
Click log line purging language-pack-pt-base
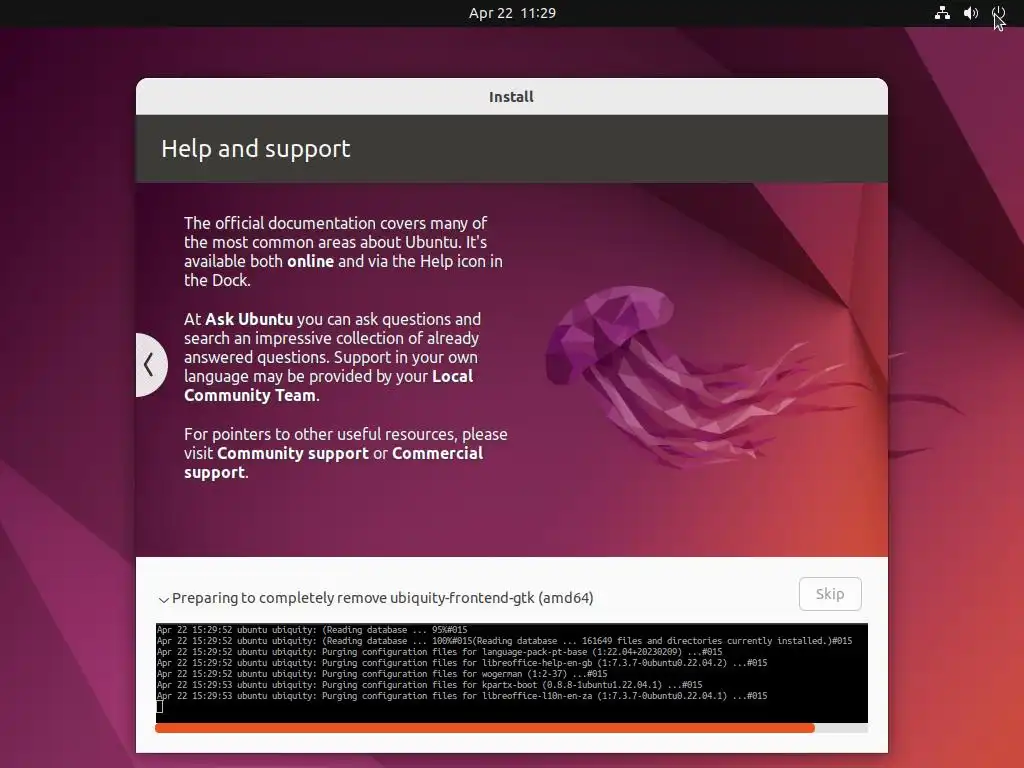coord(440,652)
